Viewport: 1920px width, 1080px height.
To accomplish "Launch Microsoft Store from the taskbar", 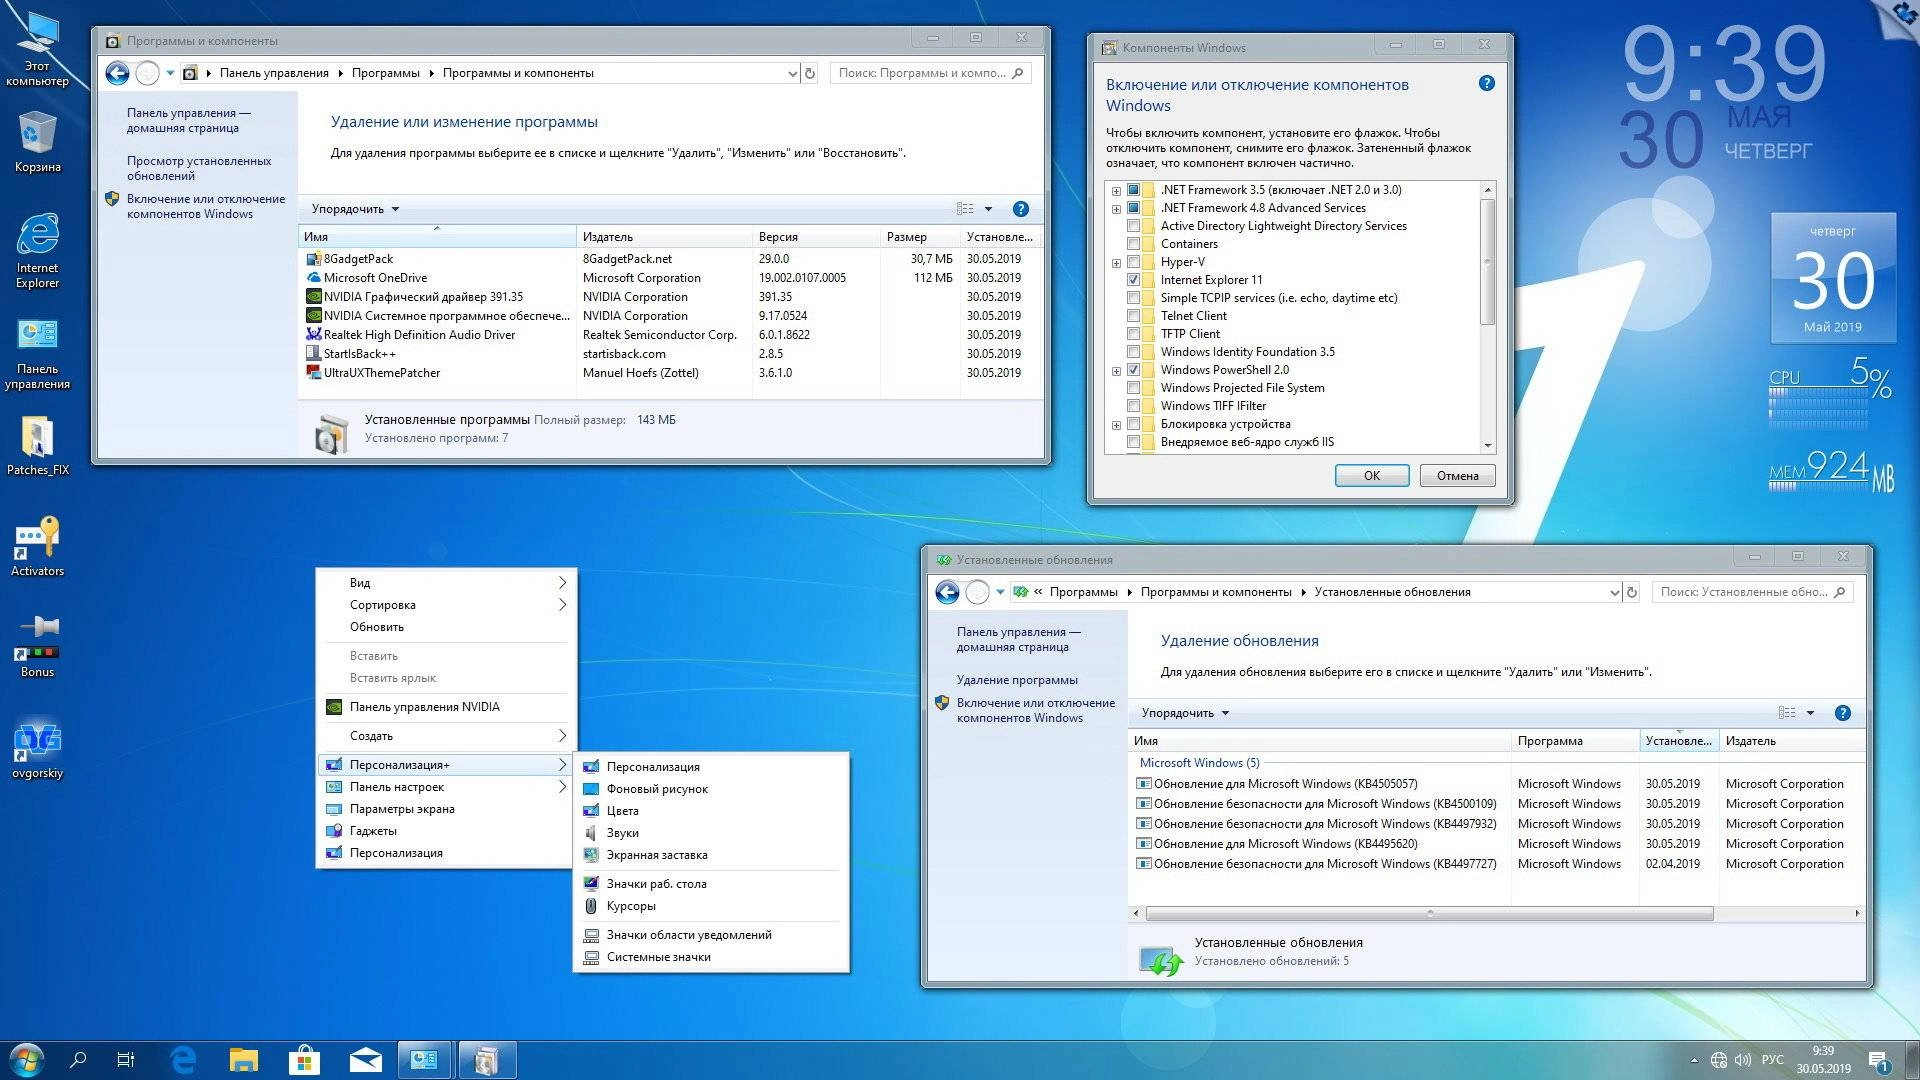I will (x=304, y=1059).
